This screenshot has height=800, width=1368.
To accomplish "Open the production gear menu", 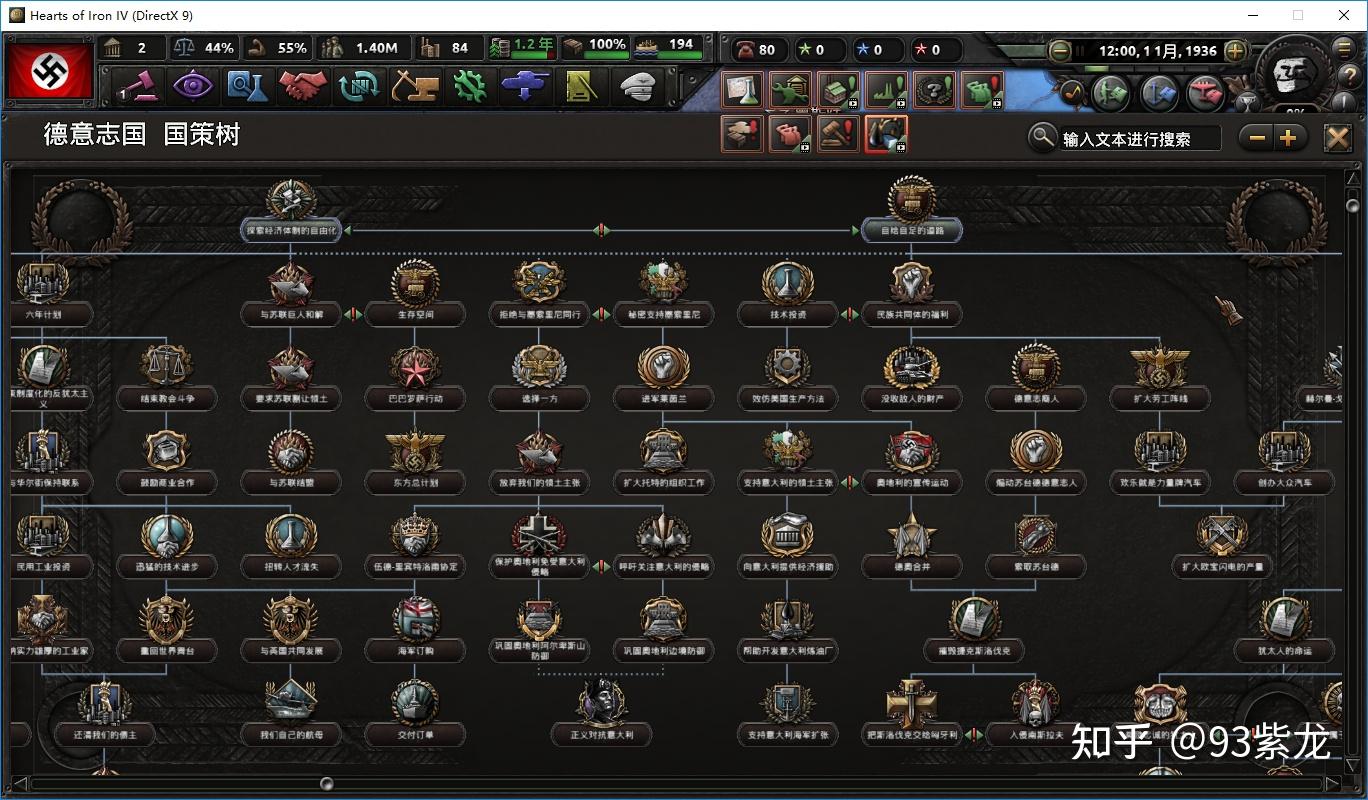I will 469,87.
